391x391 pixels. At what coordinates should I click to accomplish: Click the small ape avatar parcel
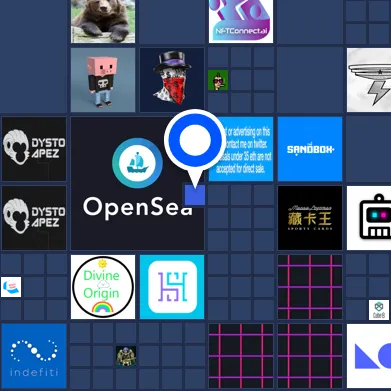[x=218, y=80]
